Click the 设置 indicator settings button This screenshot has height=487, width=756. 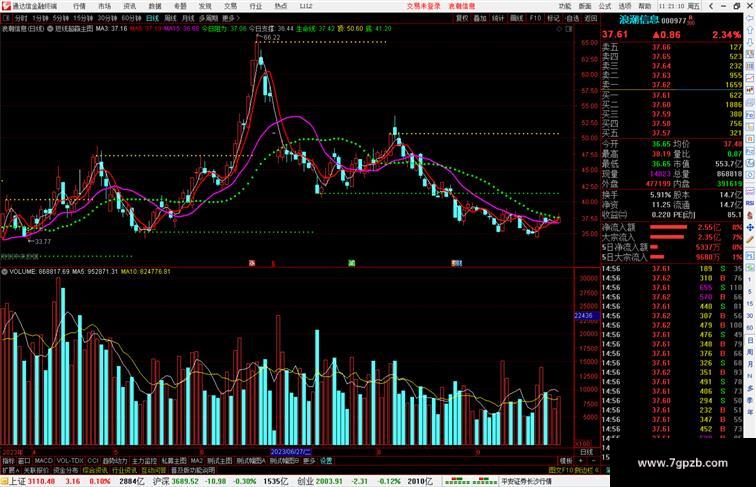click(x=326, y=461)
